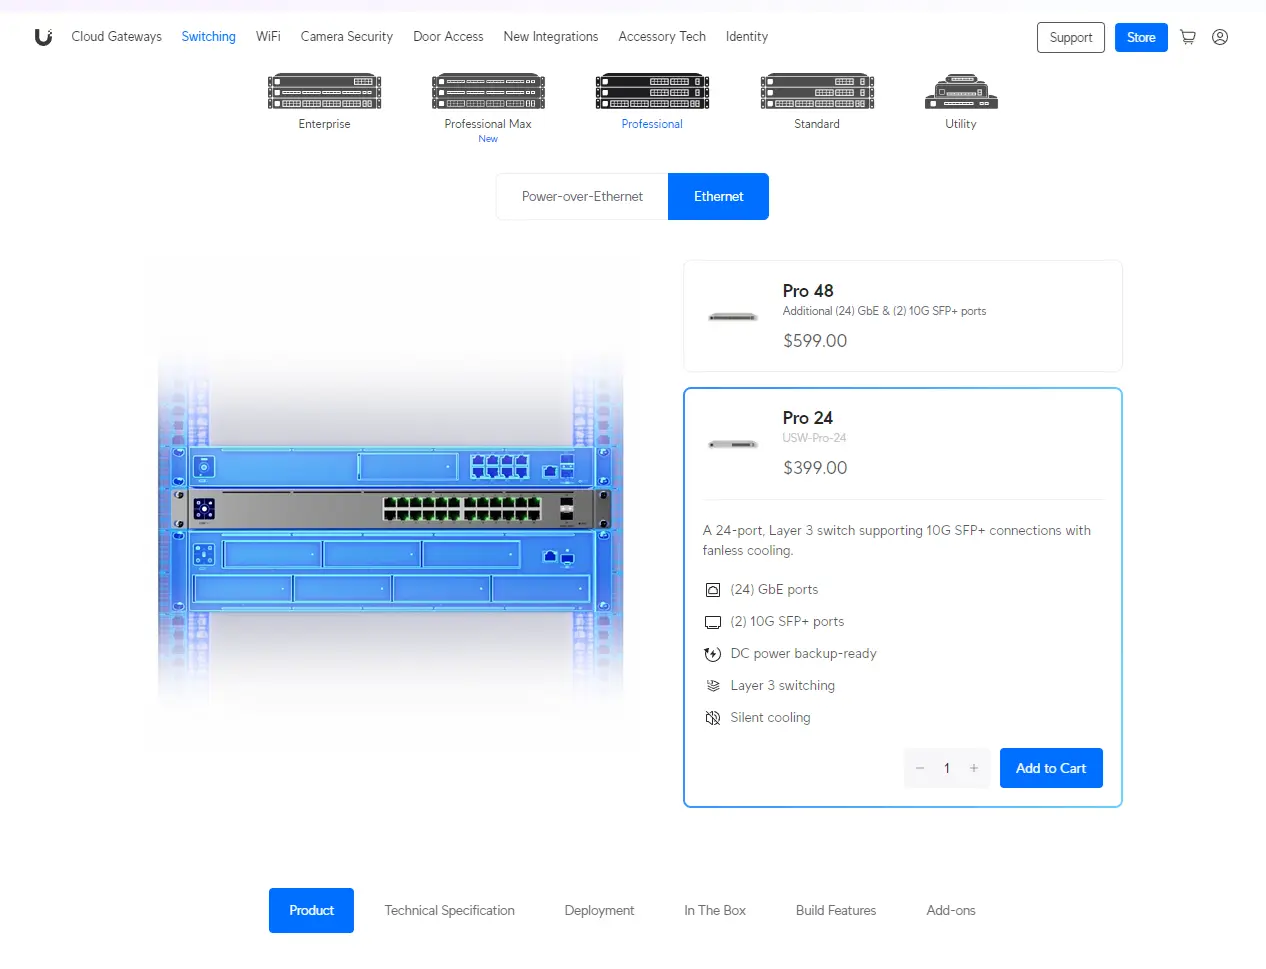Switch to Add-ons tab

tap(951, 910)
